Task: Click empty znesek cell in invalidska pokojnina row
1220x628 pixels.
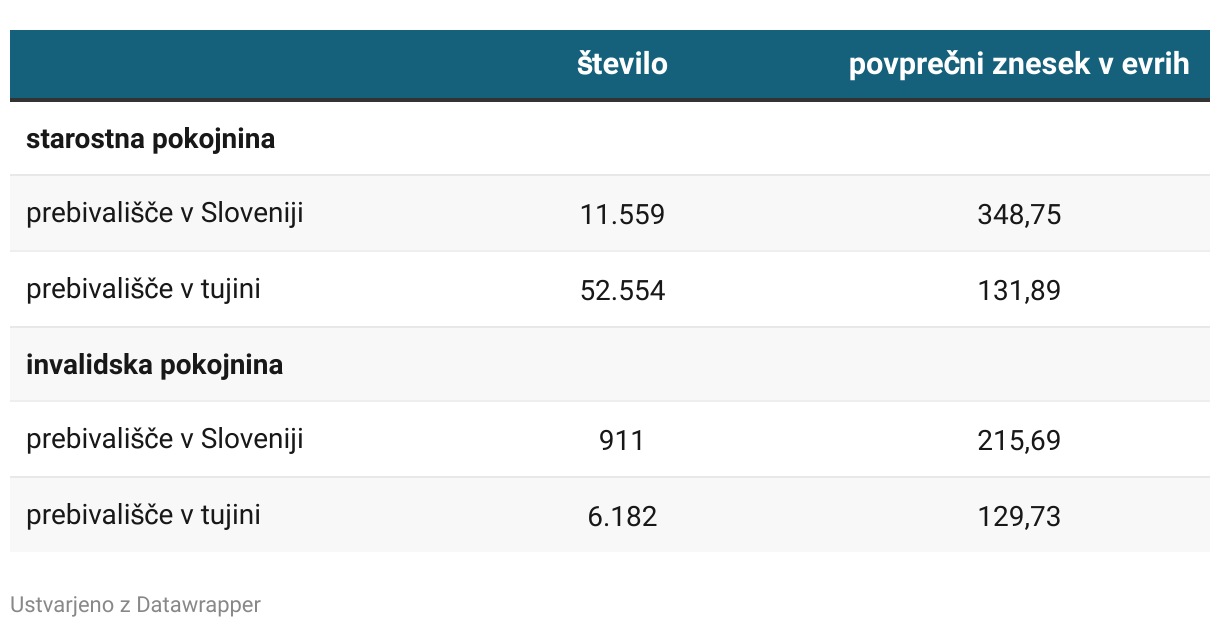Action: pyautogui.click(x=1019, y=365)
